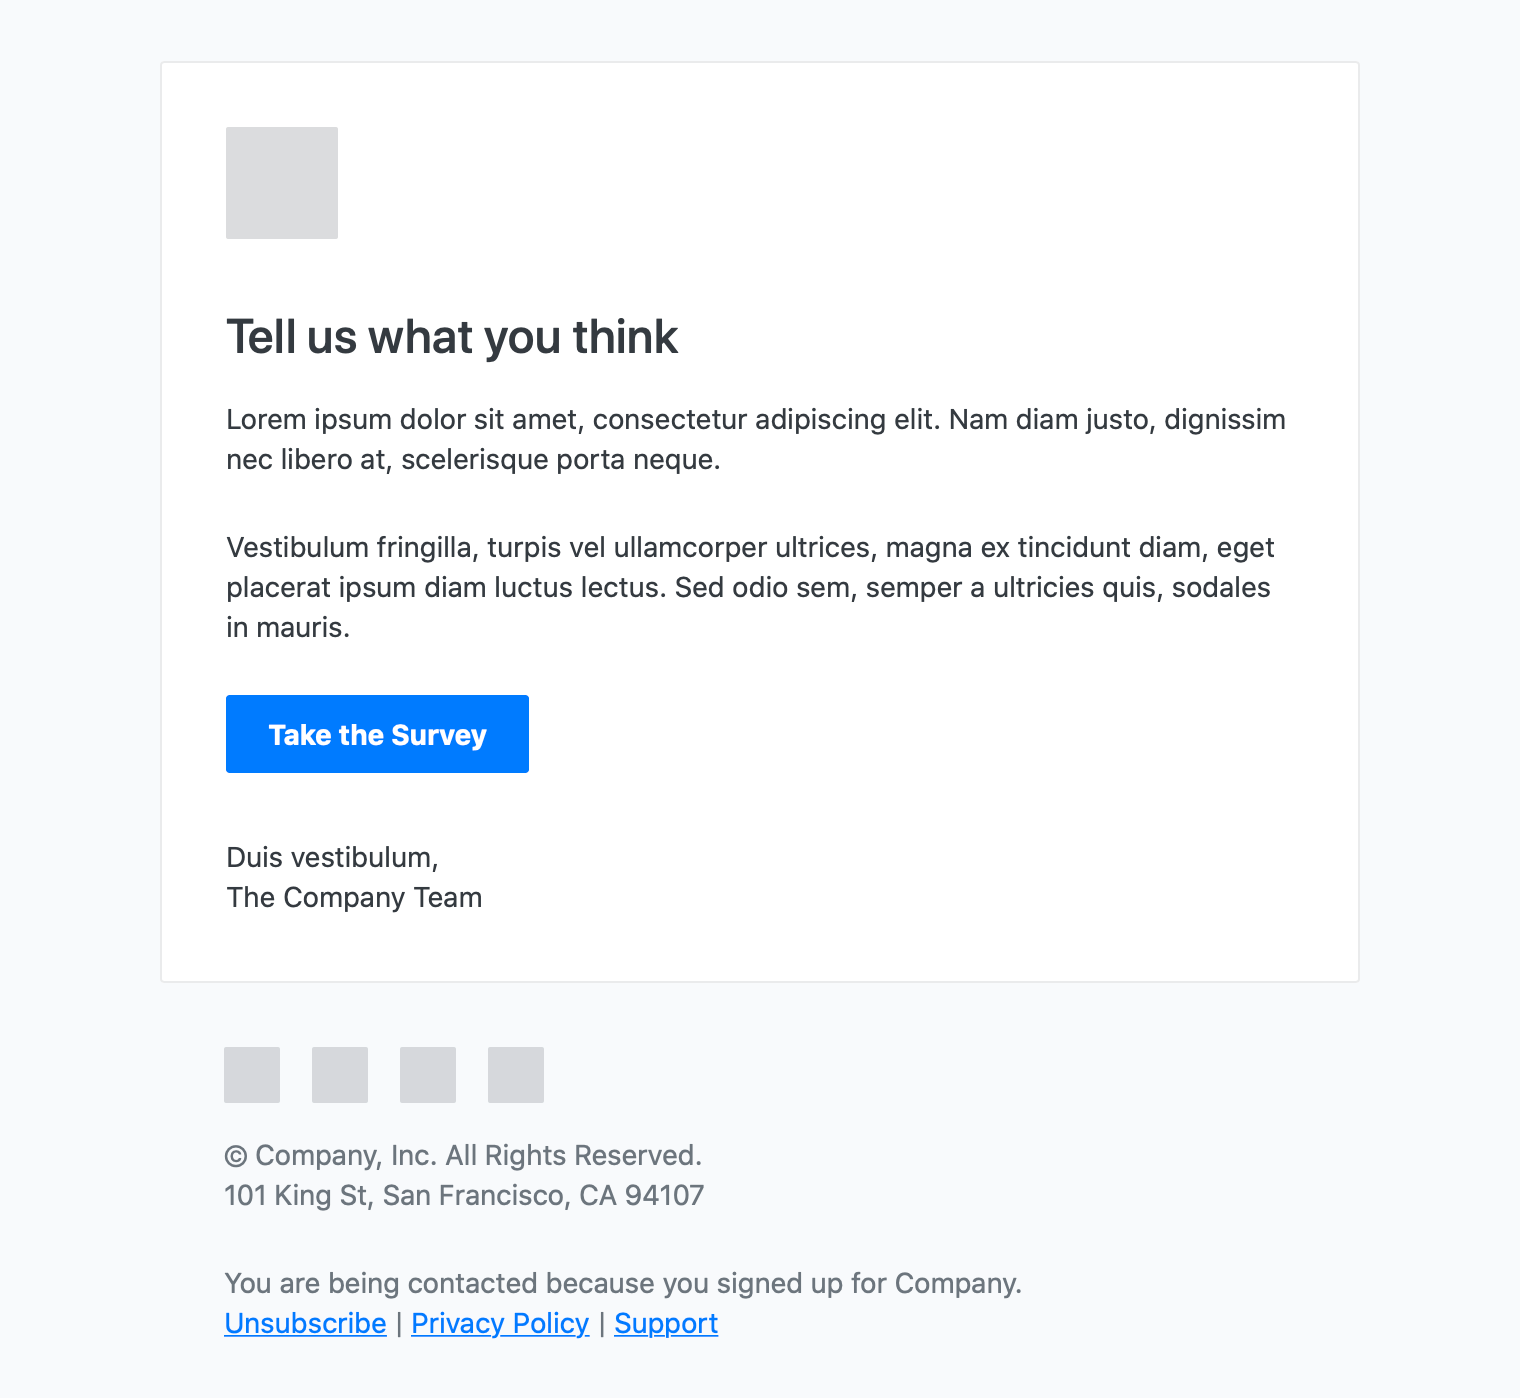Click the second social media icon
This screenshot has height=1398, width=1520.
point(339,1075)
